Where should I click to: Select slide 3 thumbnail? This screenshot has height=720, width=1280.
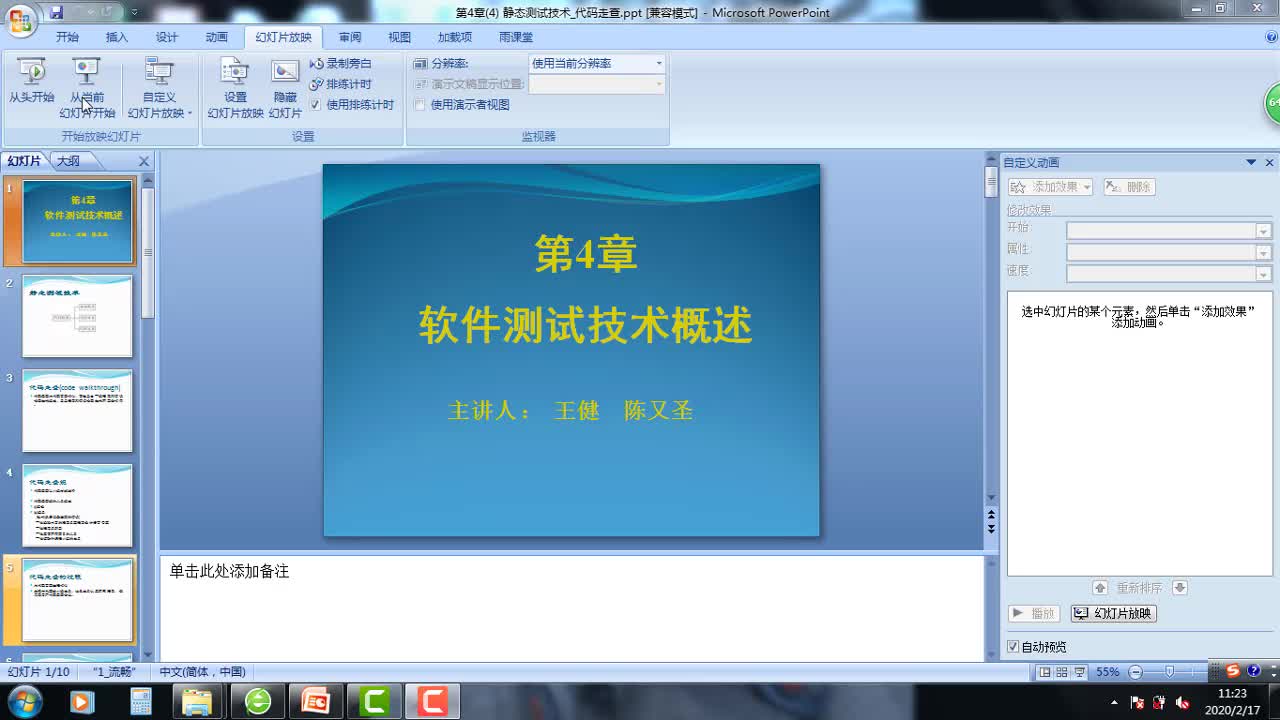pos(77,411)
